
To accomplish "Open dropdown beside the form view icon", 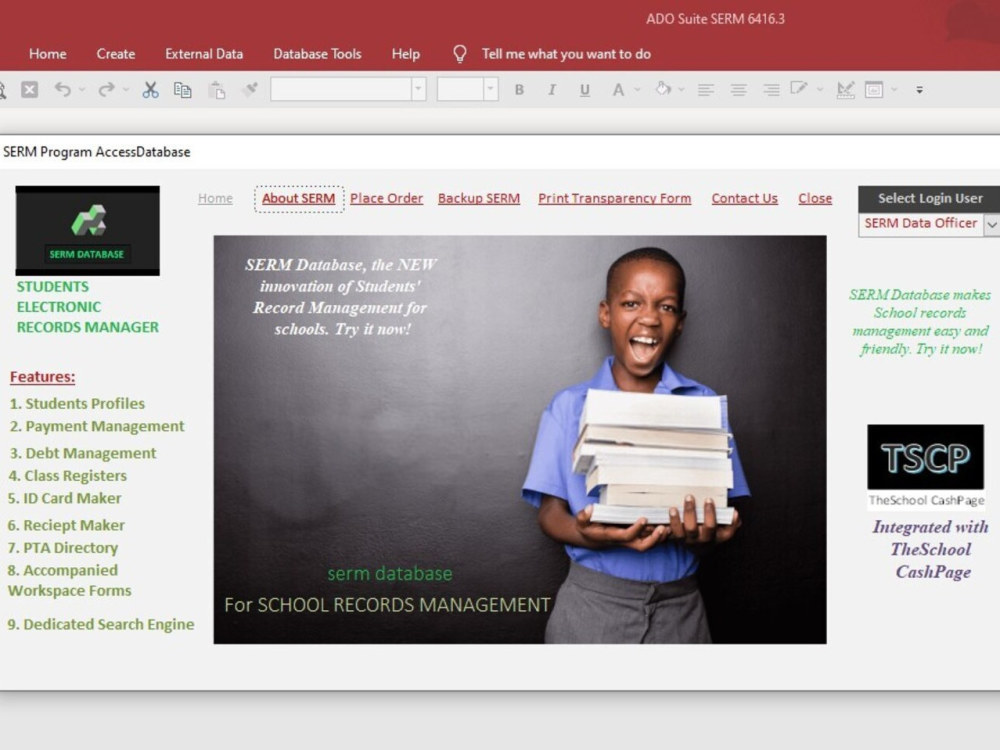I will pos(894,90).
